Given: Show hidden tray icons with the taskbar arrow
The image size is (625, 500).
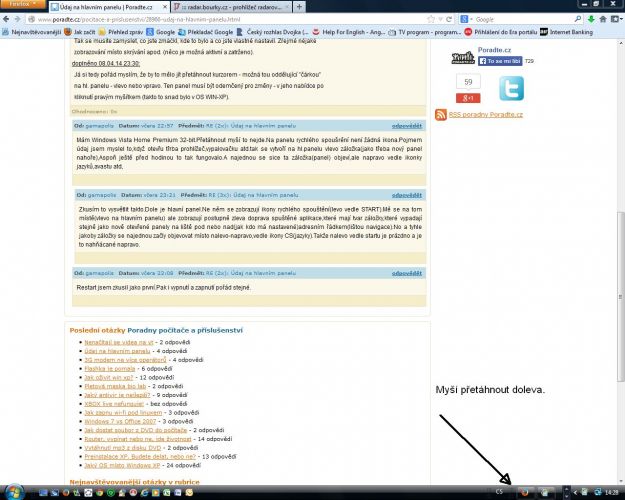Looking at the screenshot, I should 575,492.
